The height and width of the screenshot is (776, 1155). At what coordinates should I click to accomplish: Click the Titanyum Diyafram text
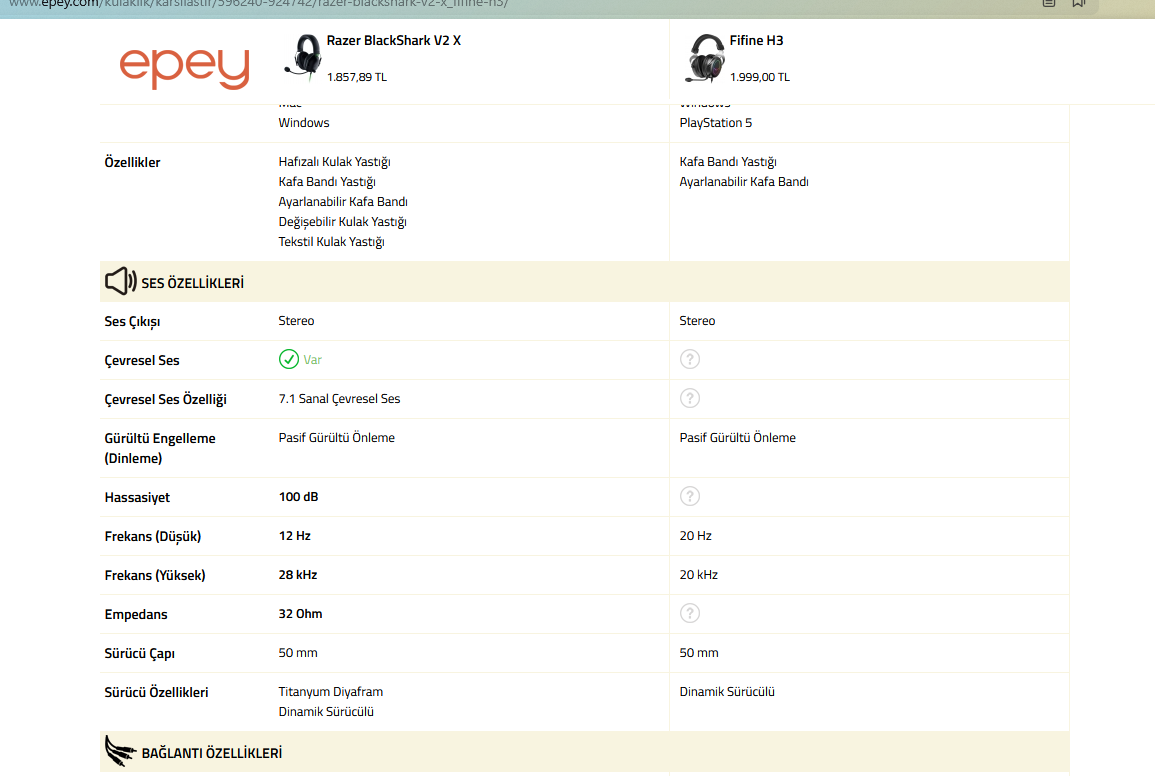(331, 692)
